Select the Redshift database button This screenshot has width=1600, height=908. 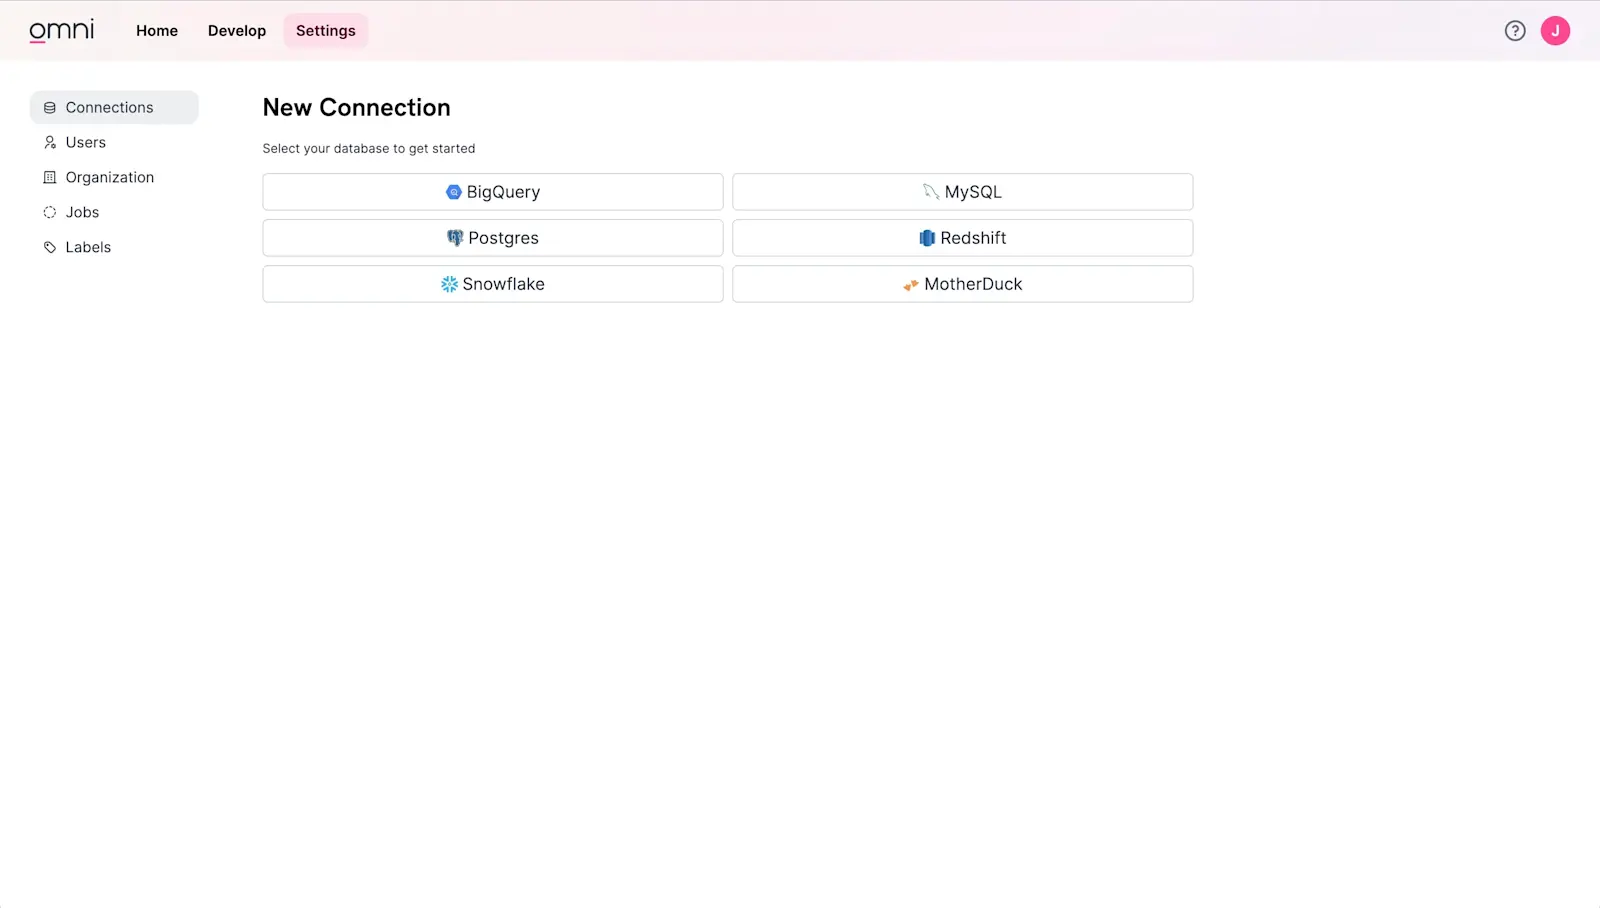click(x=962, y=238)
